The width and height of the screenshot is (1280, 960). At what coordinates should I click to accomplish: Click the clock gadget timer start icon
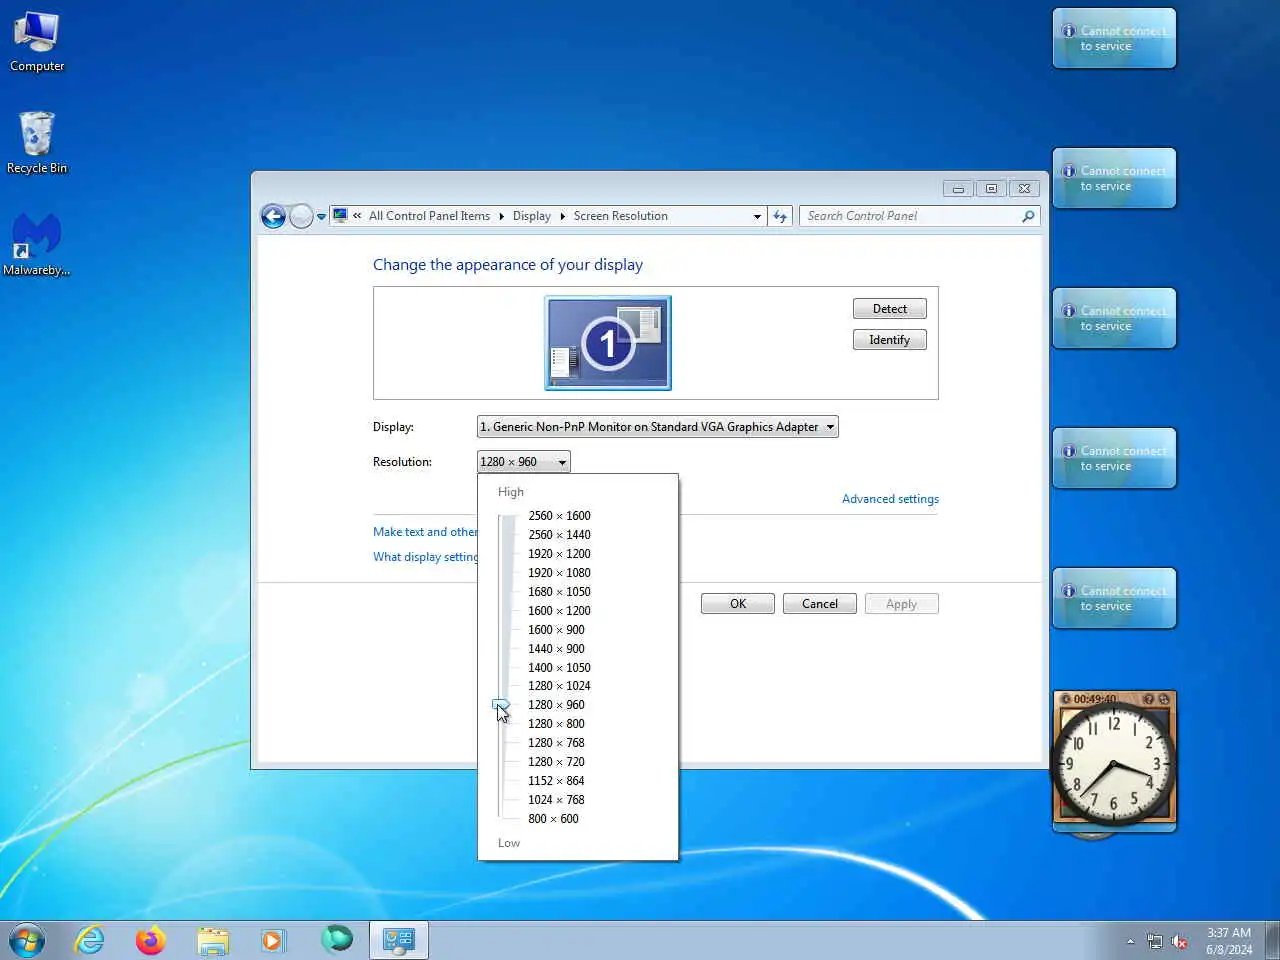click(1066, 699)
